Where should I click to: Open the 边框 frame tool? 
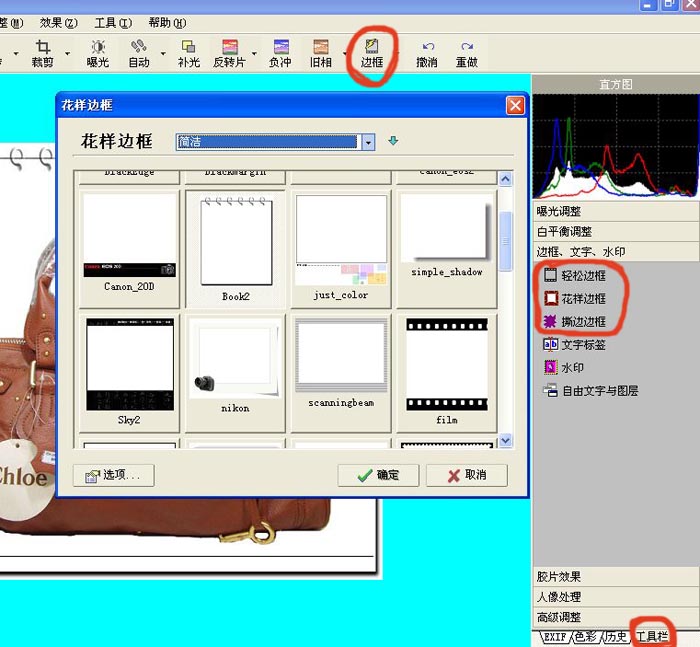pos(372,54)
